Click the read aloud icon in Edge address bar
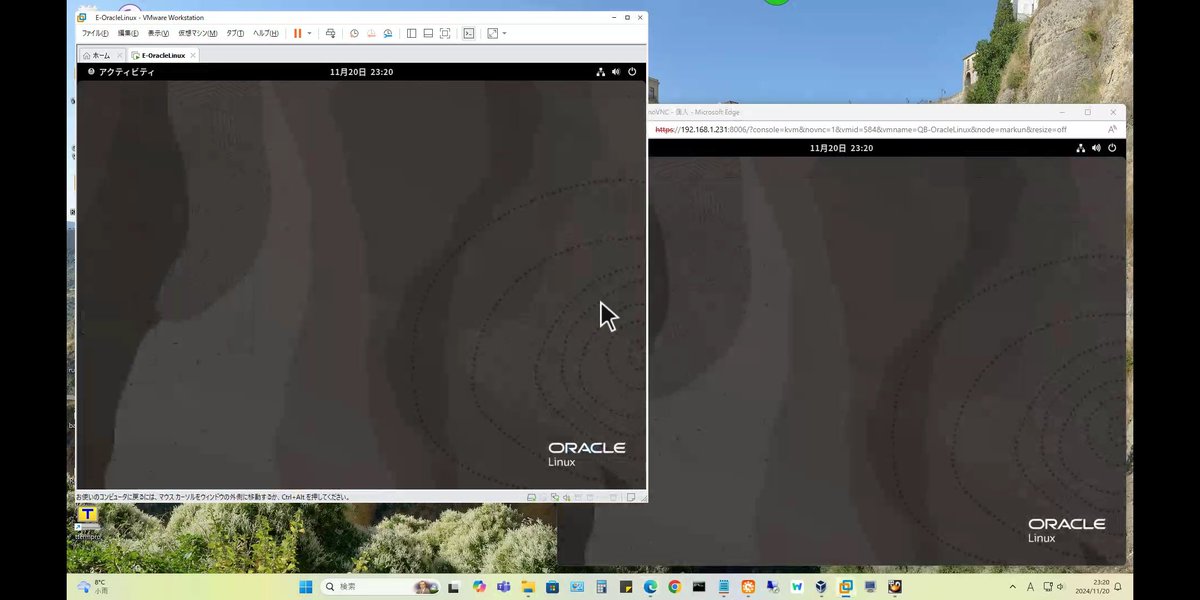The image size is (1200, 600). click(x=1113, y=129)
